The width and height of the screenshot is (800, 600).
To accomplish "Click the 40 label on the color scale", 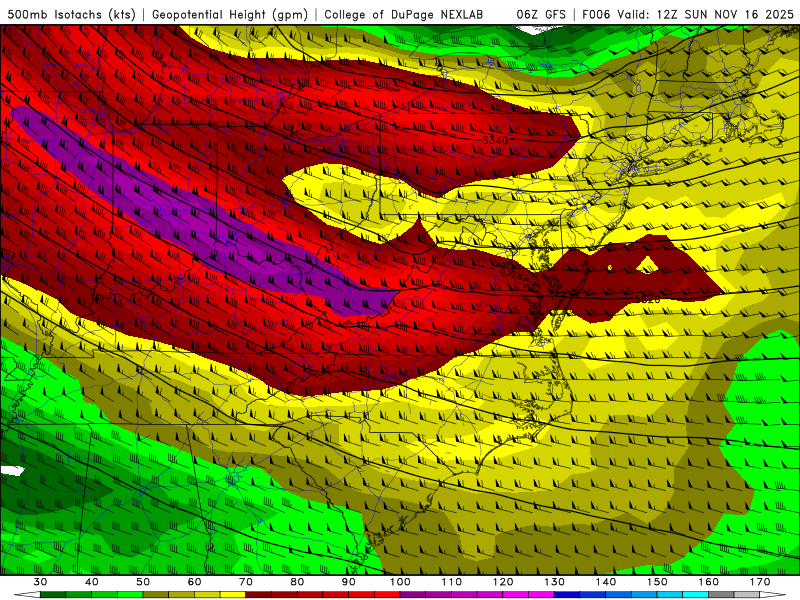I will coord(92,582).
